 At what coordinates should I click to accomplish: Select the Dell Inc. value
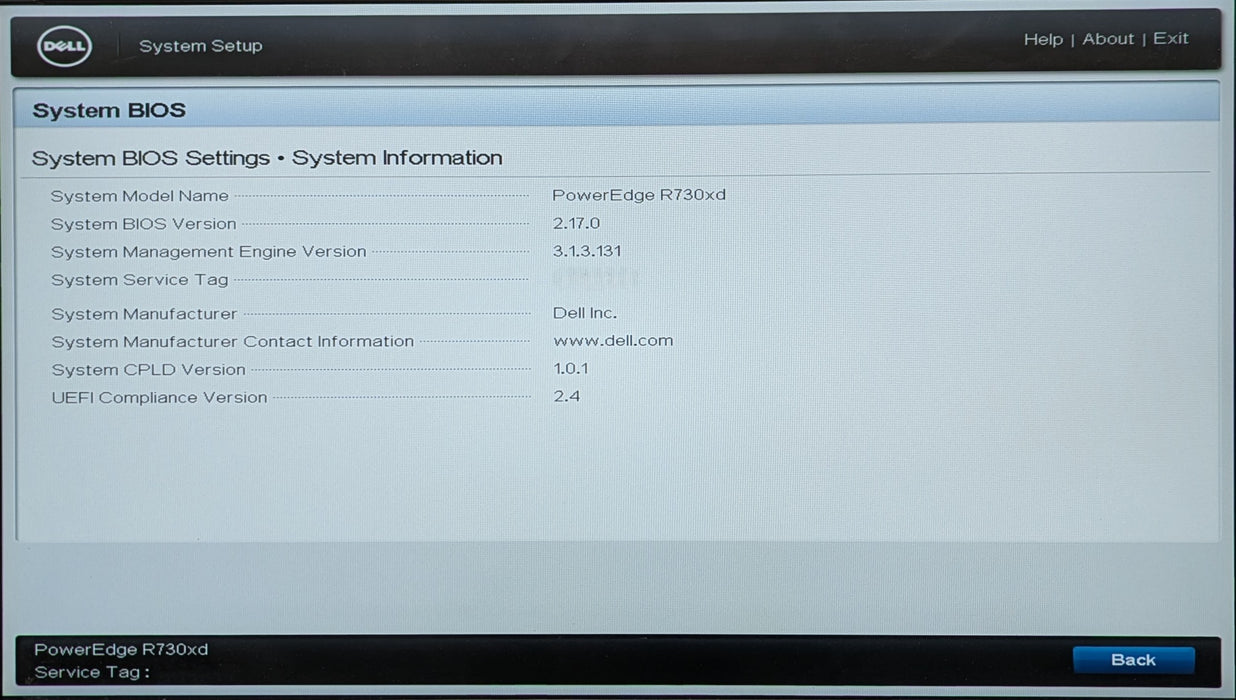tap(585, 313)
